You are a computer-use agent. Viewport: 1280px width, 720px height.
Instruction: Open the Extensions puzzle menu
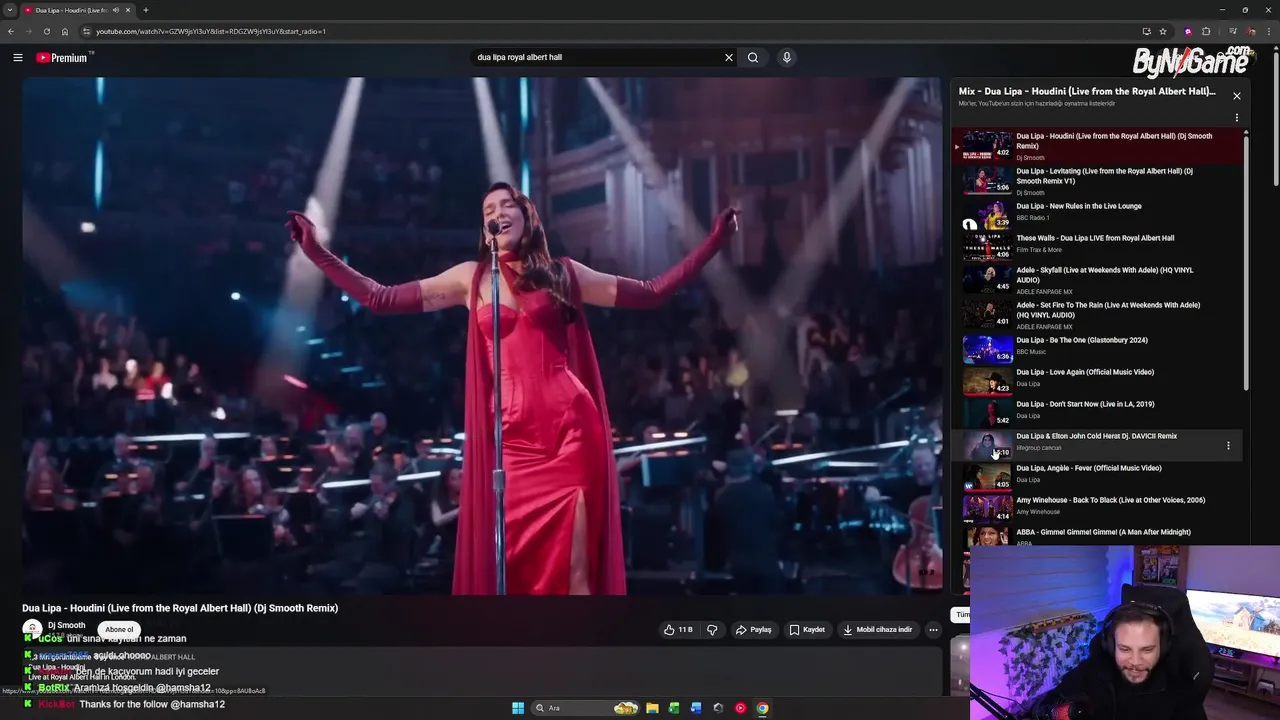point(1206,31)
